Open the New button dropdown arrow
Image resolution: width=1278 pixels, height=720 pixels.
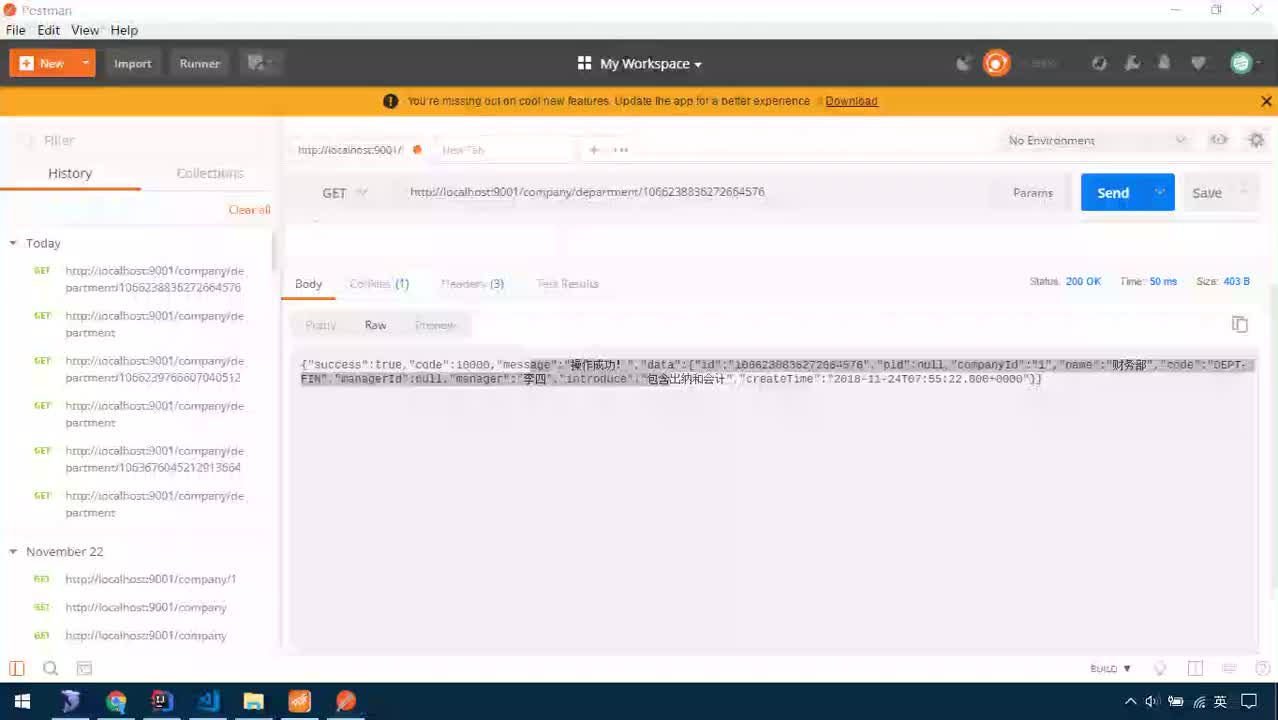[x=86, y=63]
